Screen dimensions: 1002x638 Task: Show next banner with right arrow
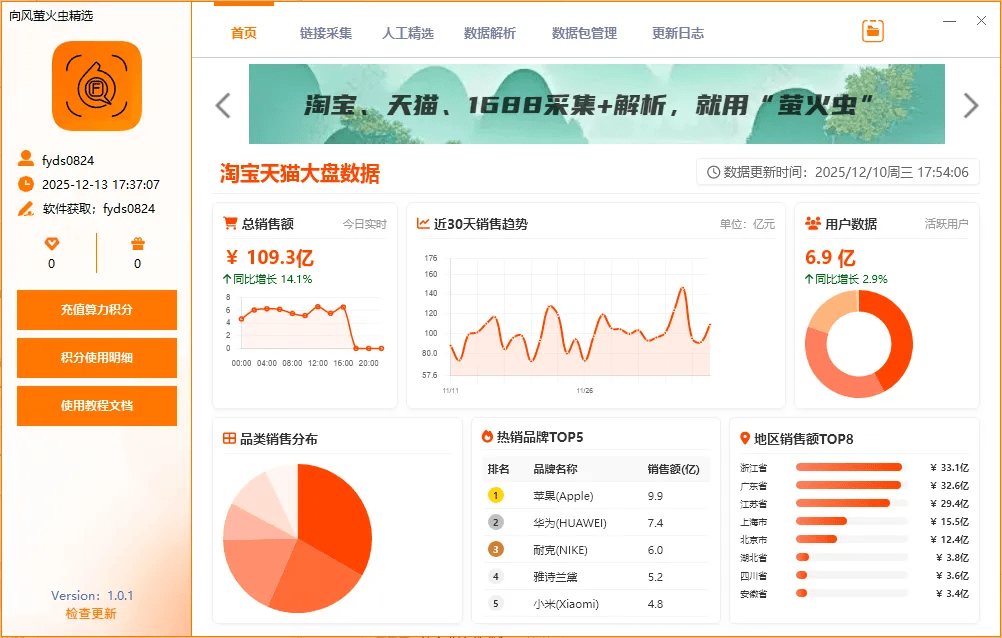tap(970, 105)
